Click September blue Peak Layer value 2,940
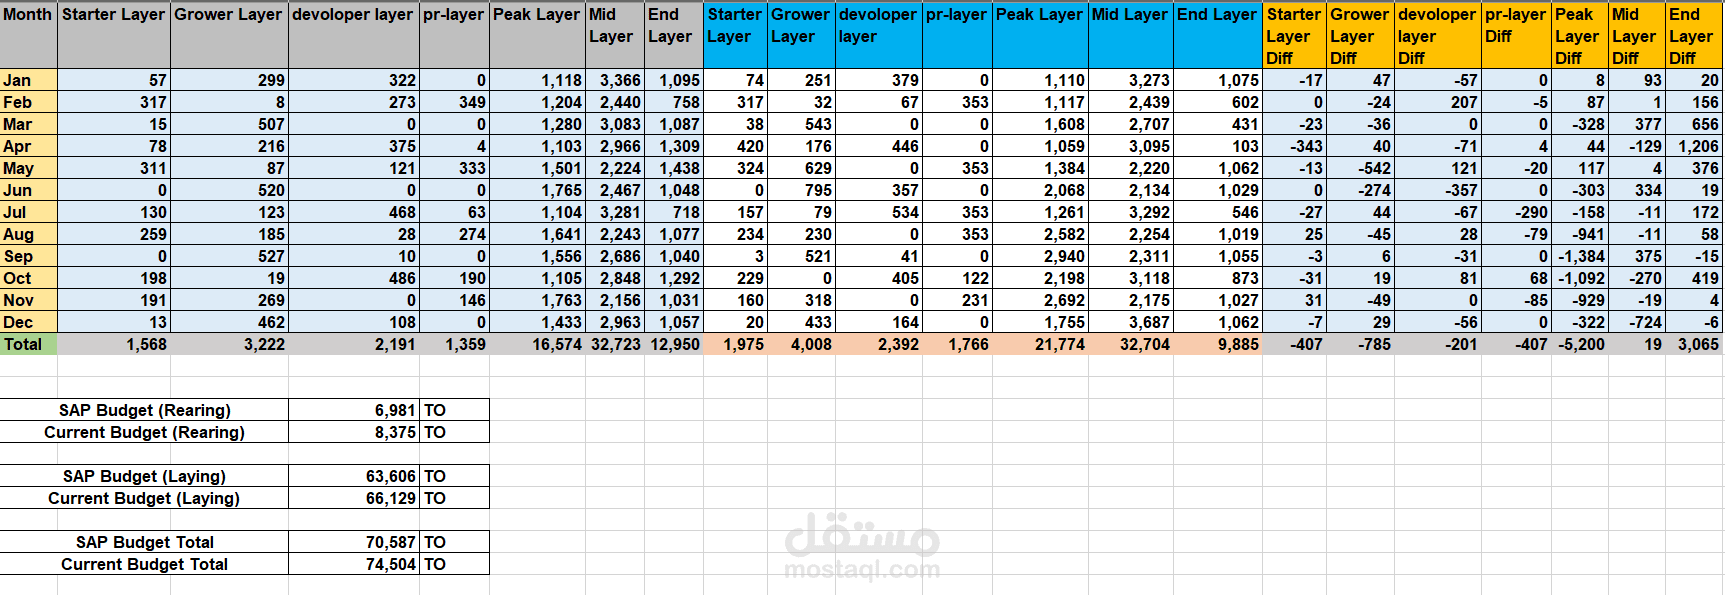The width and height of the screenshot is (1725, 595). [1040, 256]
